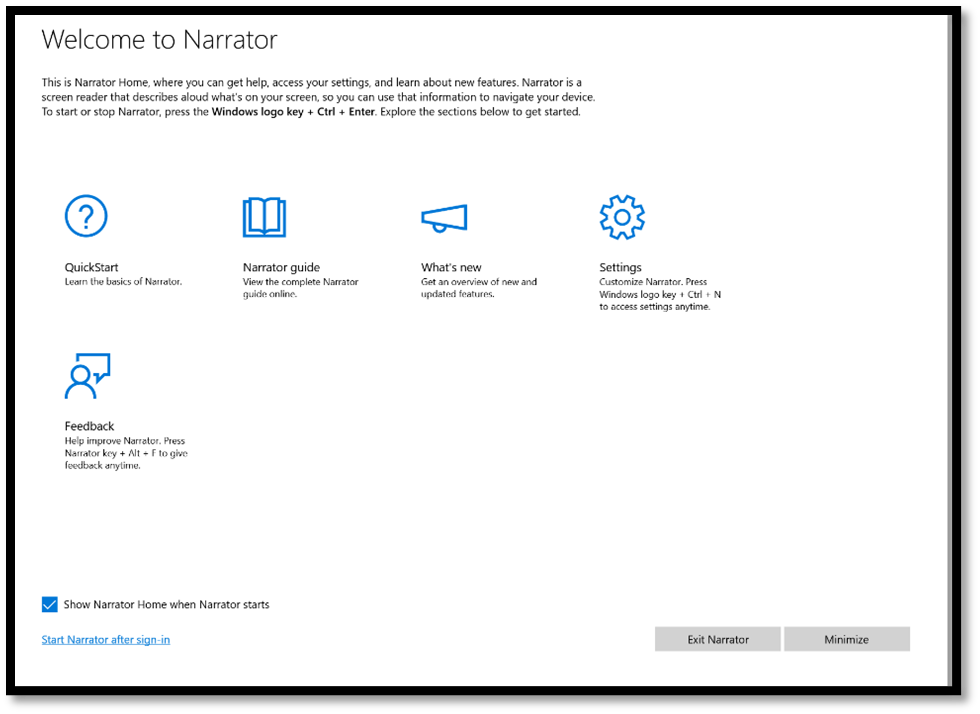Uncheck Show Narrator Home when Narrator starts
Viewport: 980px width, 714px height.
pos(50,604)
